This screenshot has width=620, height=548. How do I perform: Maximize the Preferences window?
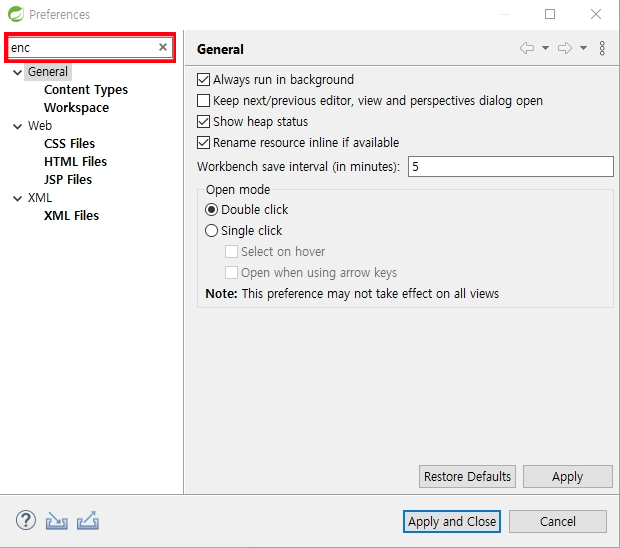550,14
